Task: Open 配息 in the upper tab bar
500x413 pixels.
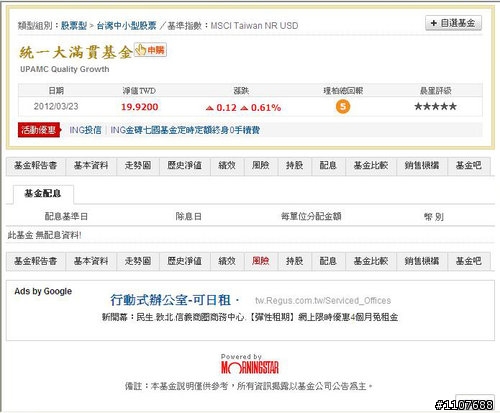Action: 328,165
